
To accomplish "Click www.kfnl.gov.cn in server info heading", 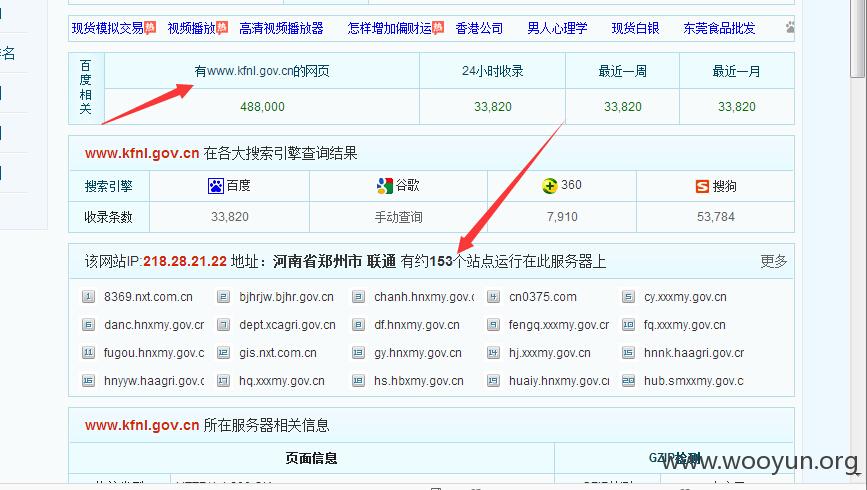I will 142,425.
